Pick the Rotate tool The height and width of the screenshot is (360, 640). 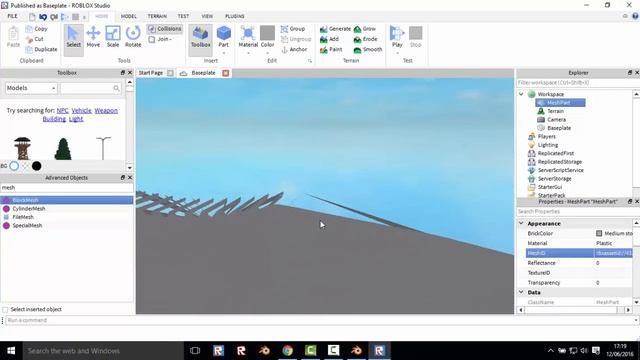coord(133,37)
